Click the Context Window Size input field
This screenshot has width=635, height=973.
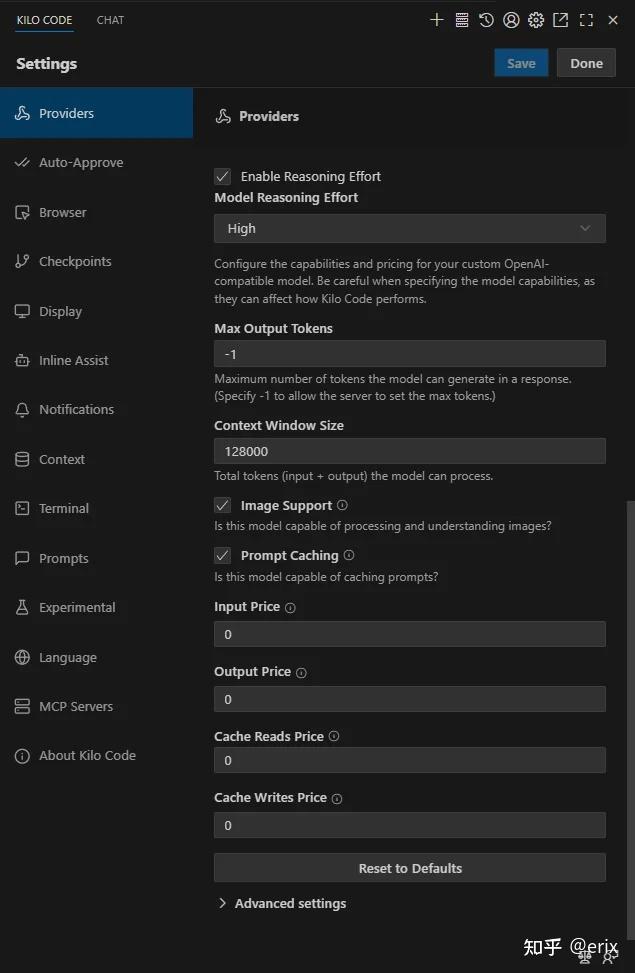tap(409, 451)
